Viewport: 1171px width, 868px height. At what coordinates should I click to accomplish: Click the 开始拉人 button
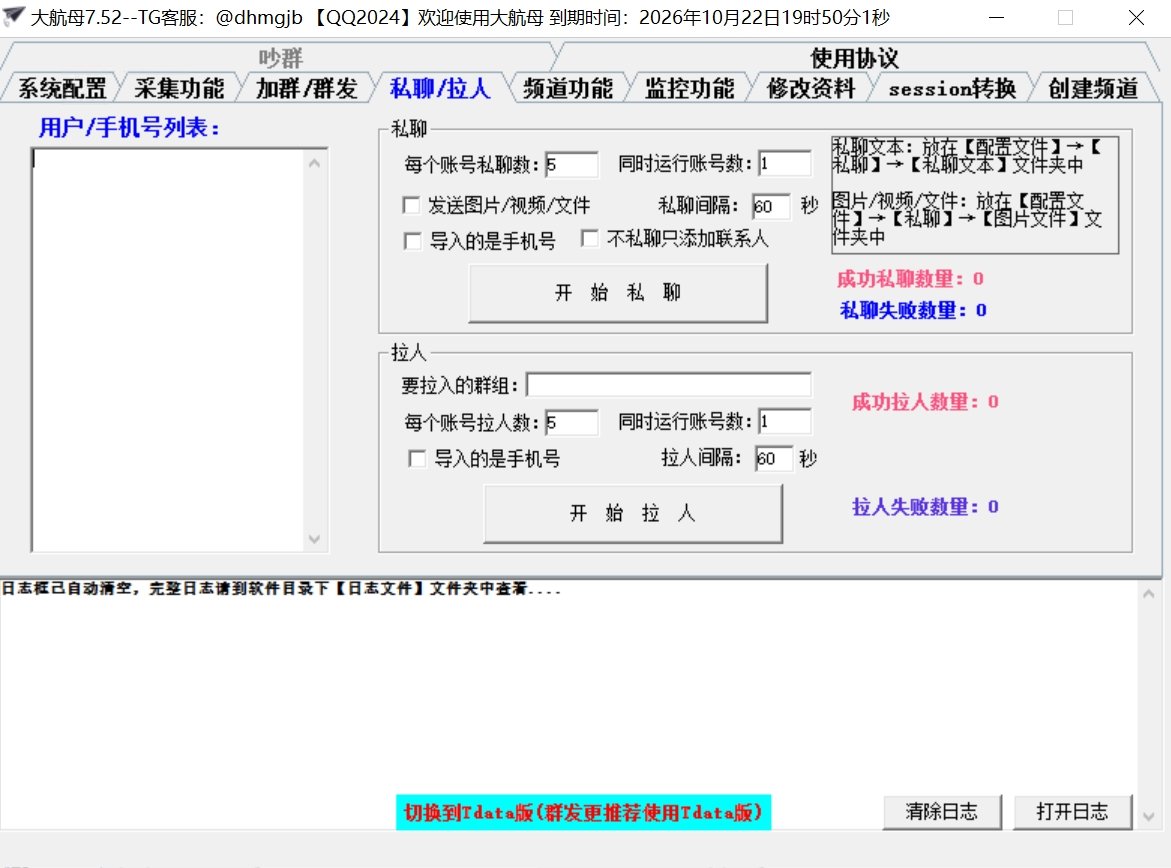pyautogui.click(x=633, y=514)
